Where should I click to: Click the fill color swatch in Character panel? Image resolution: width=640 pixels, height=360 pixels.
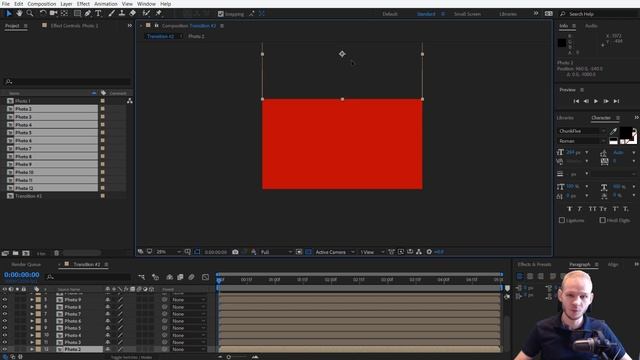coord(626,133)
